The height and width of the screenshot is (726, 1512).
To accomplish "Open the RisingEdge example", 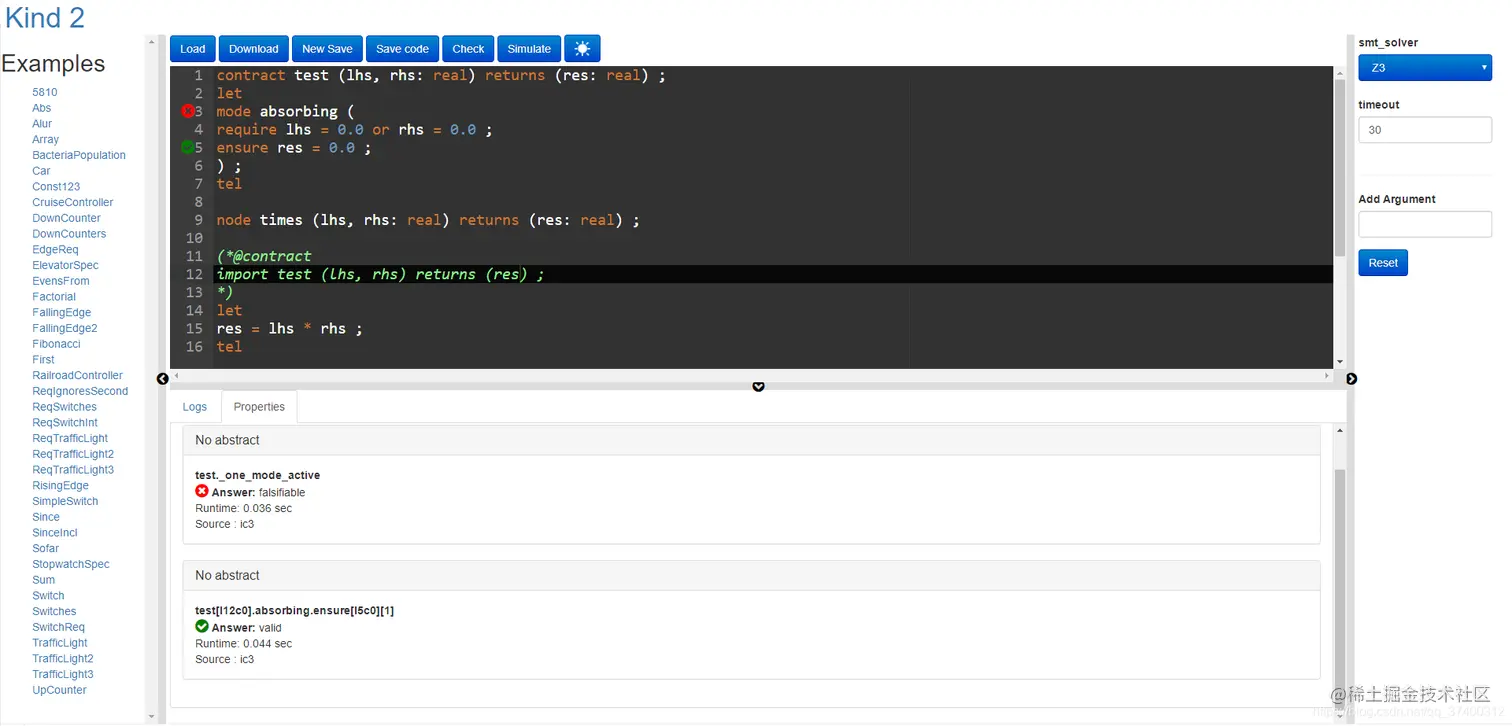I will 61,486.
